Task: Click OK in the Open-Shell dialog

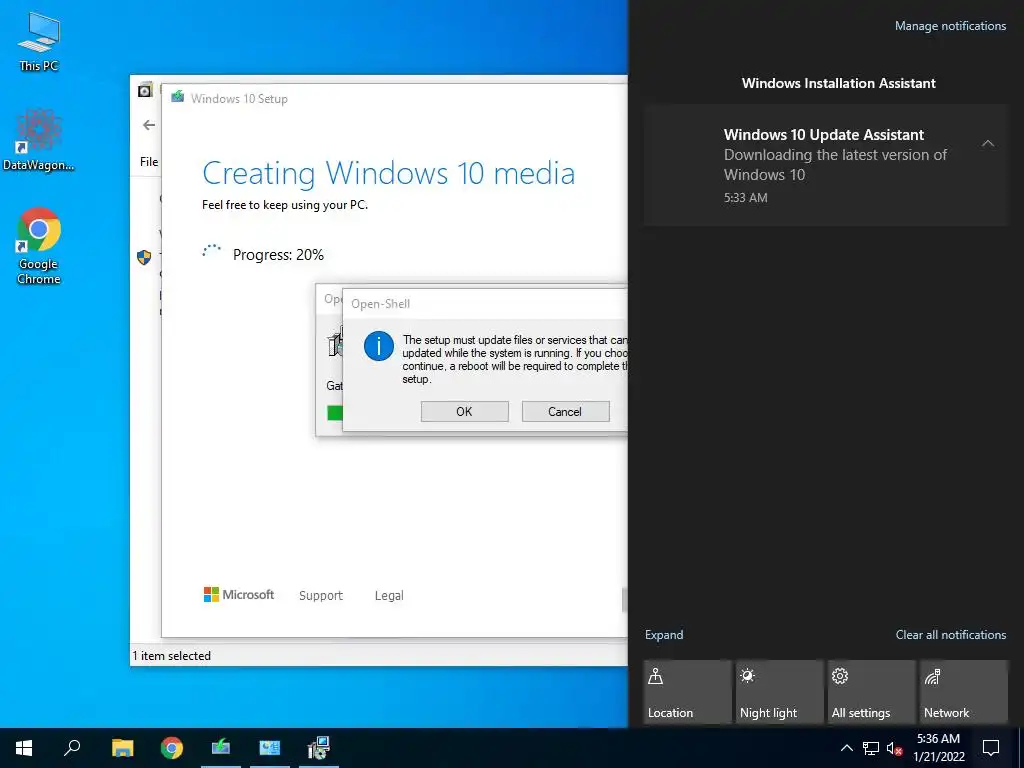Action: tap(464, 411)
